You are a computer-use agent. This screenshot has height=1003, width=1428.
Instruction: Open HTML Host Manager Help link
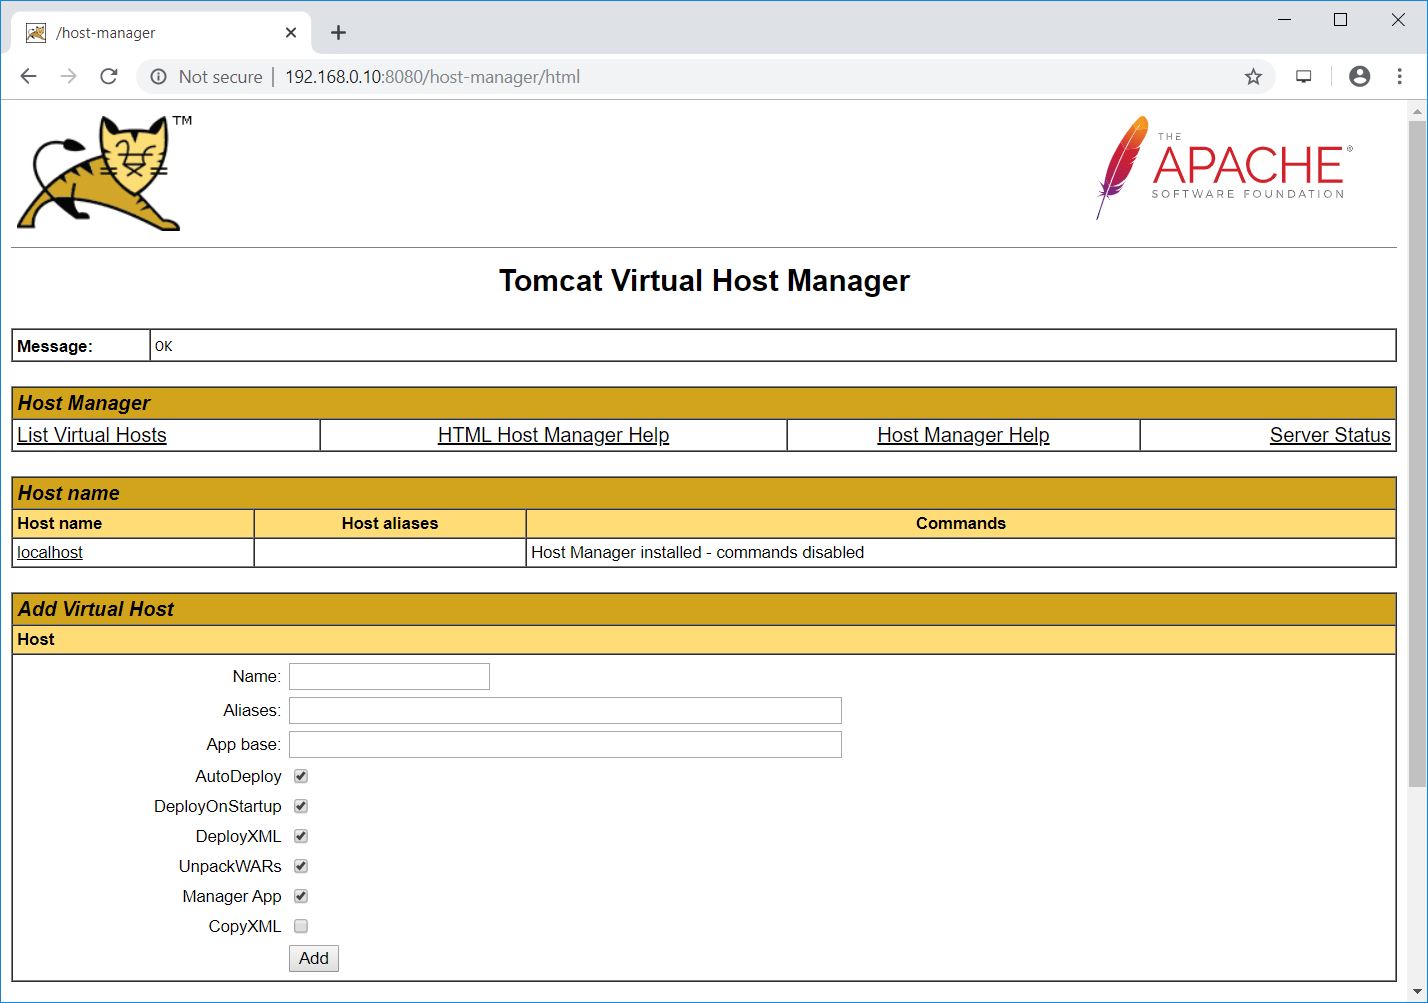pos(553,435)
